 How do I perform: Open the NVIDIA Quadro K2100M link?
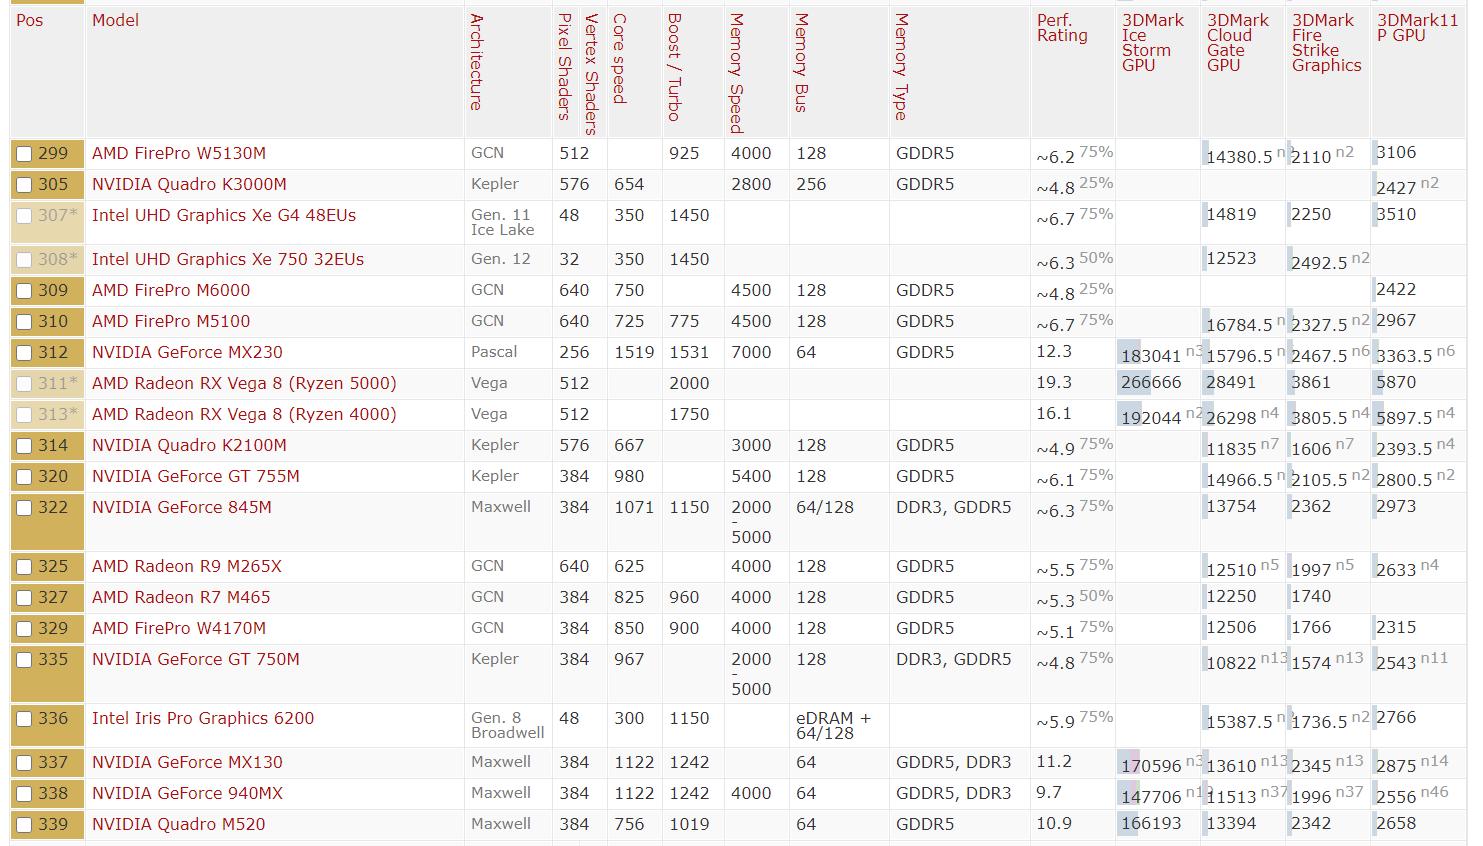pyautogui.click(x=189, y=445)
